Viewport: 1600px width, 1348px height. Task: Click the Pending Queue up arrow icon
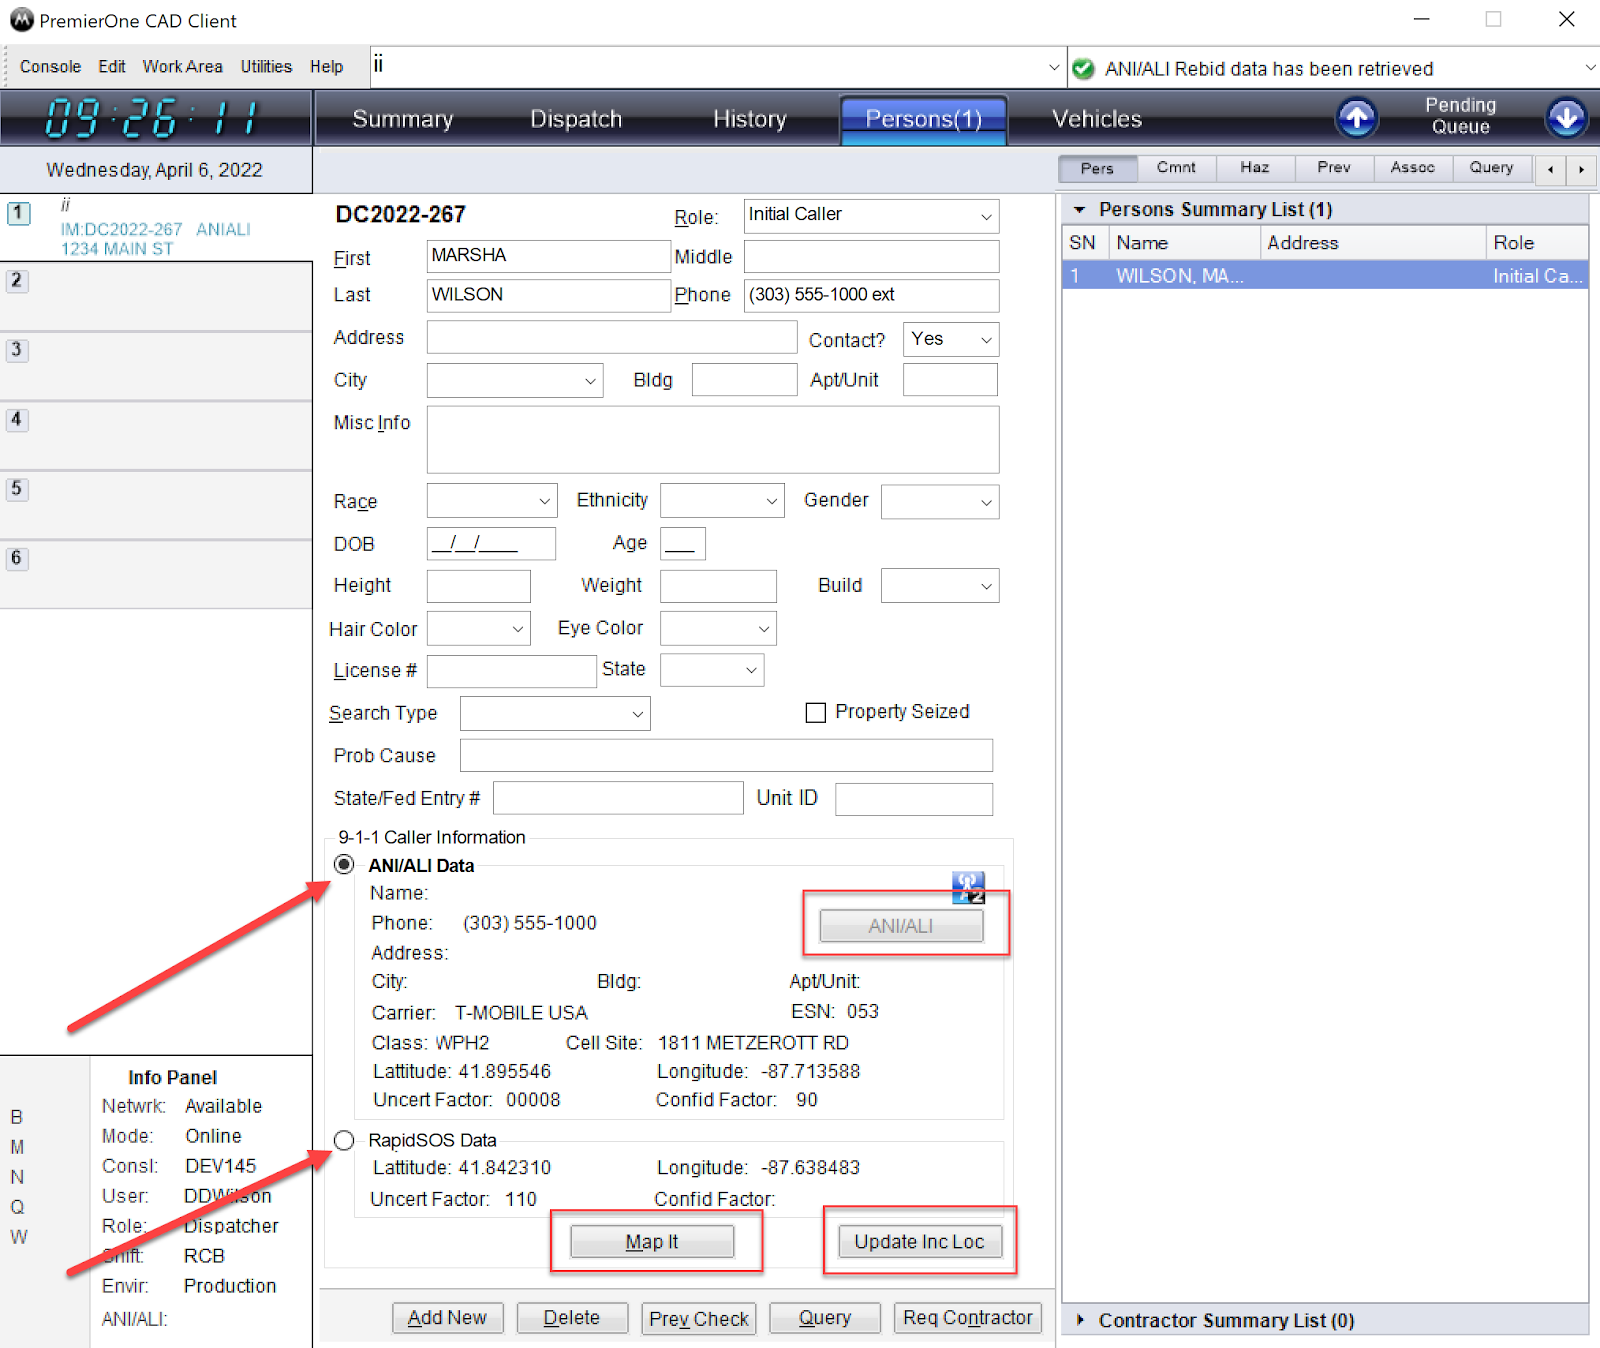(1356, 118)
